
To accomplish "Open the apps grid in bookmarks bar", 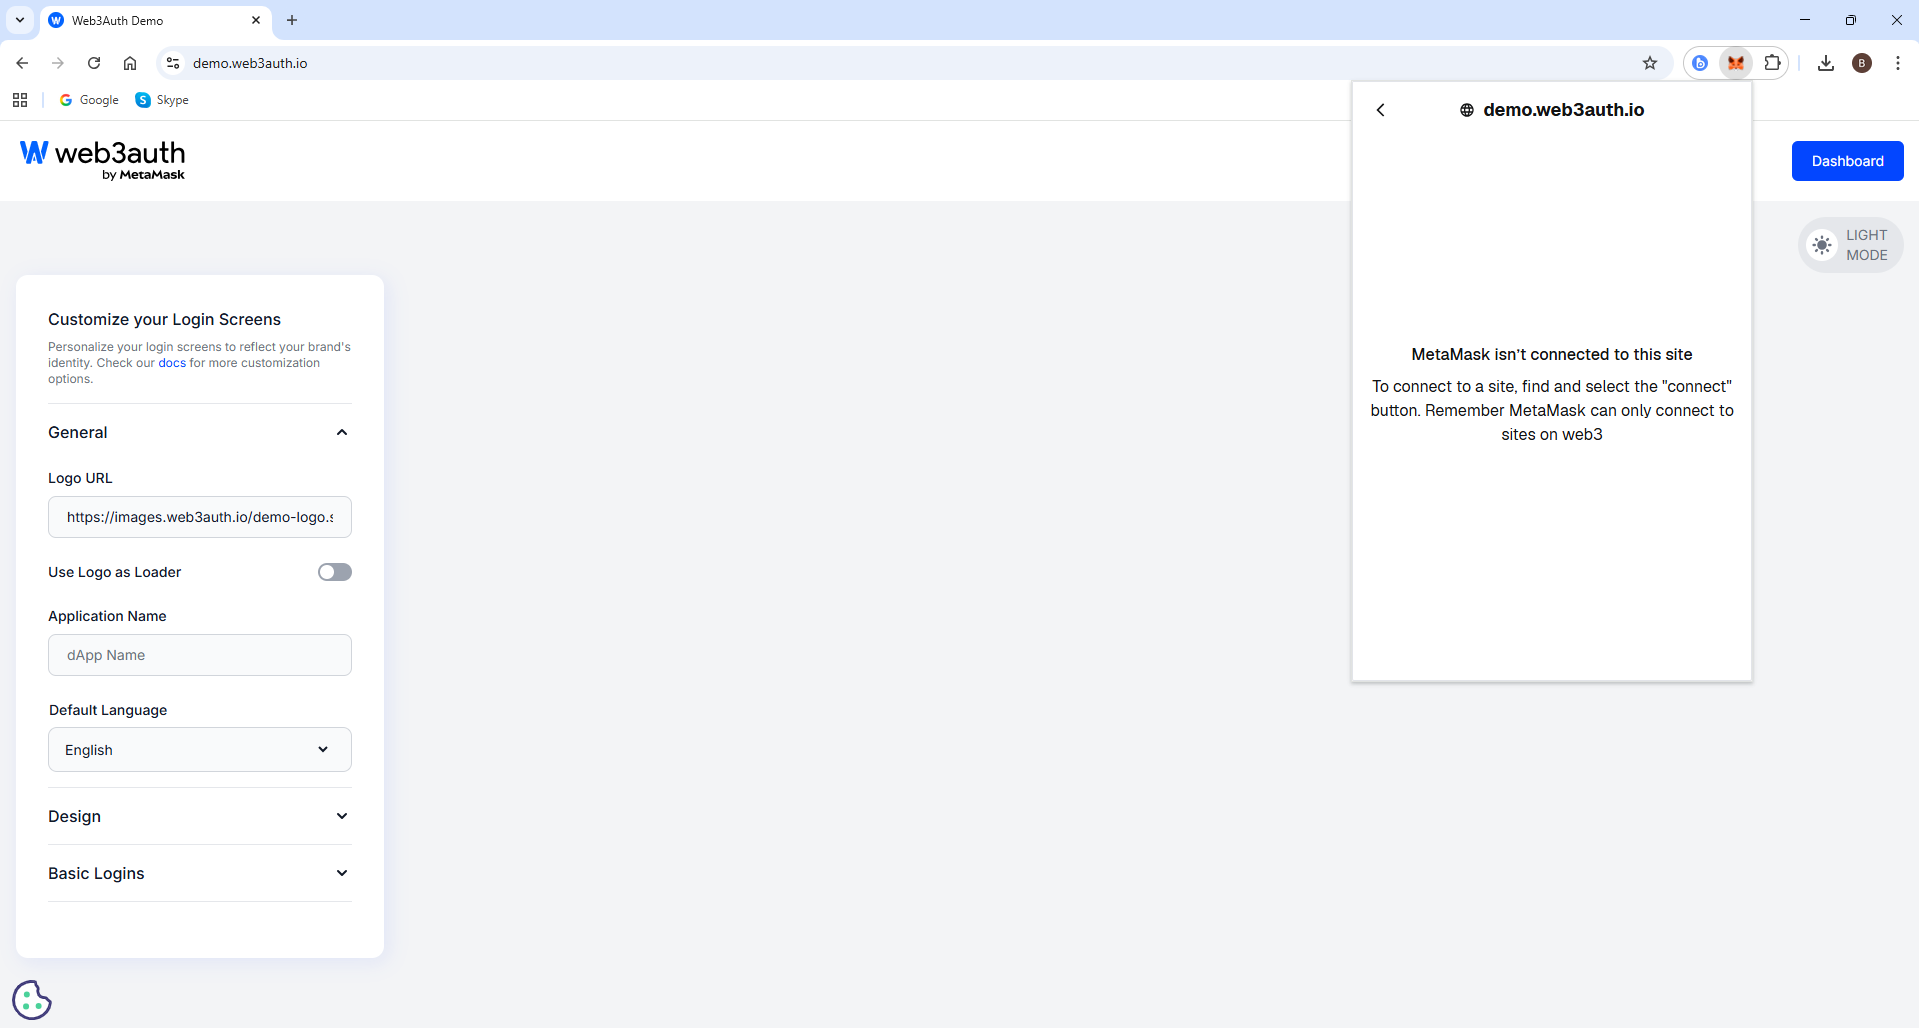I will (x=20, y=100).
